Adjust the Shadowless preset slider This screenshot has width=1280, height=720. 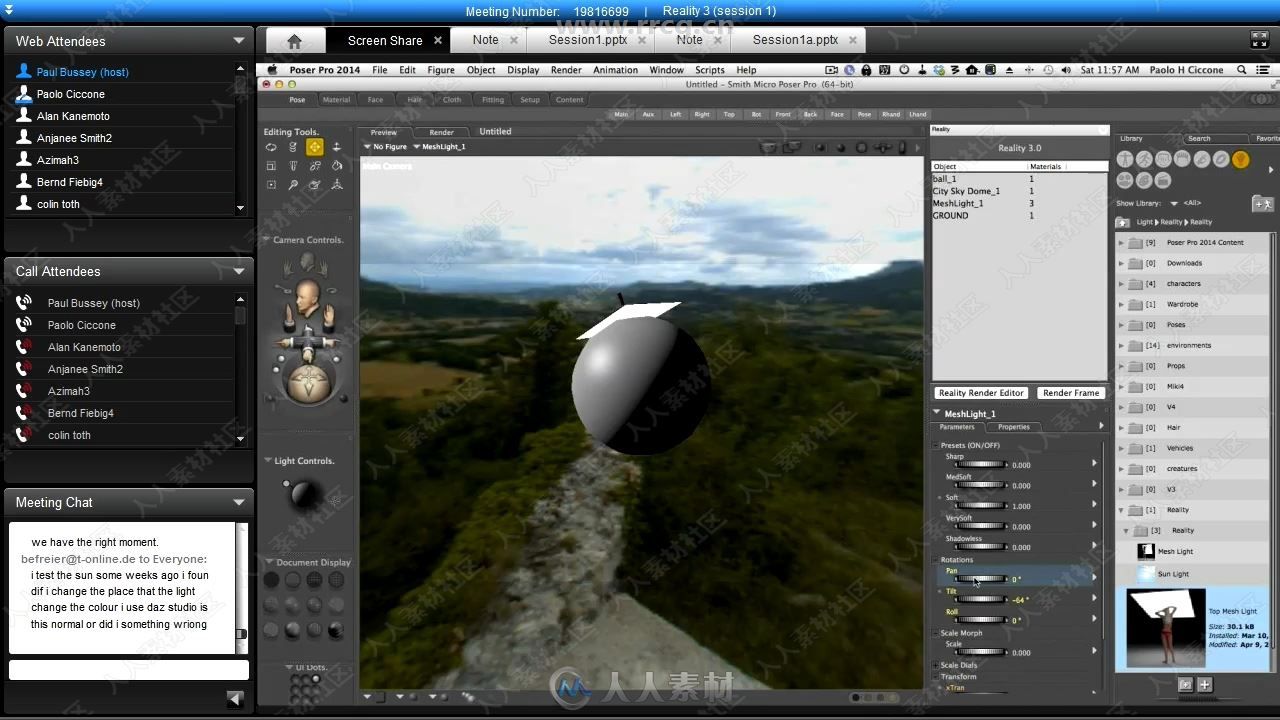pos(980,547)
